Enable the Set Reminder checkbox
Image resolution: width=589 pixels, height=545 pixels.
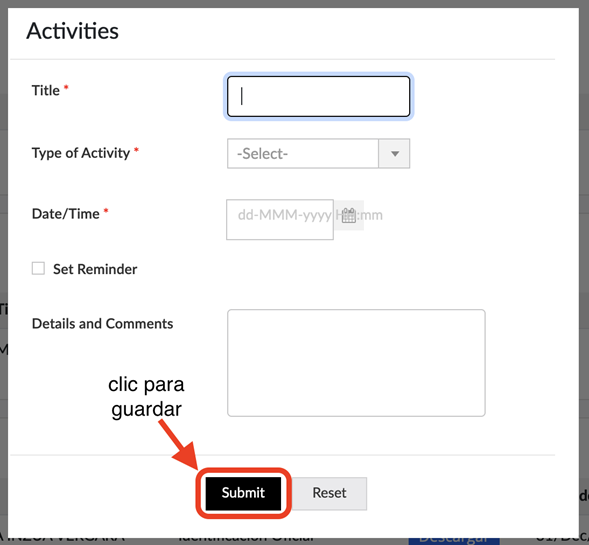click(38, 269)
